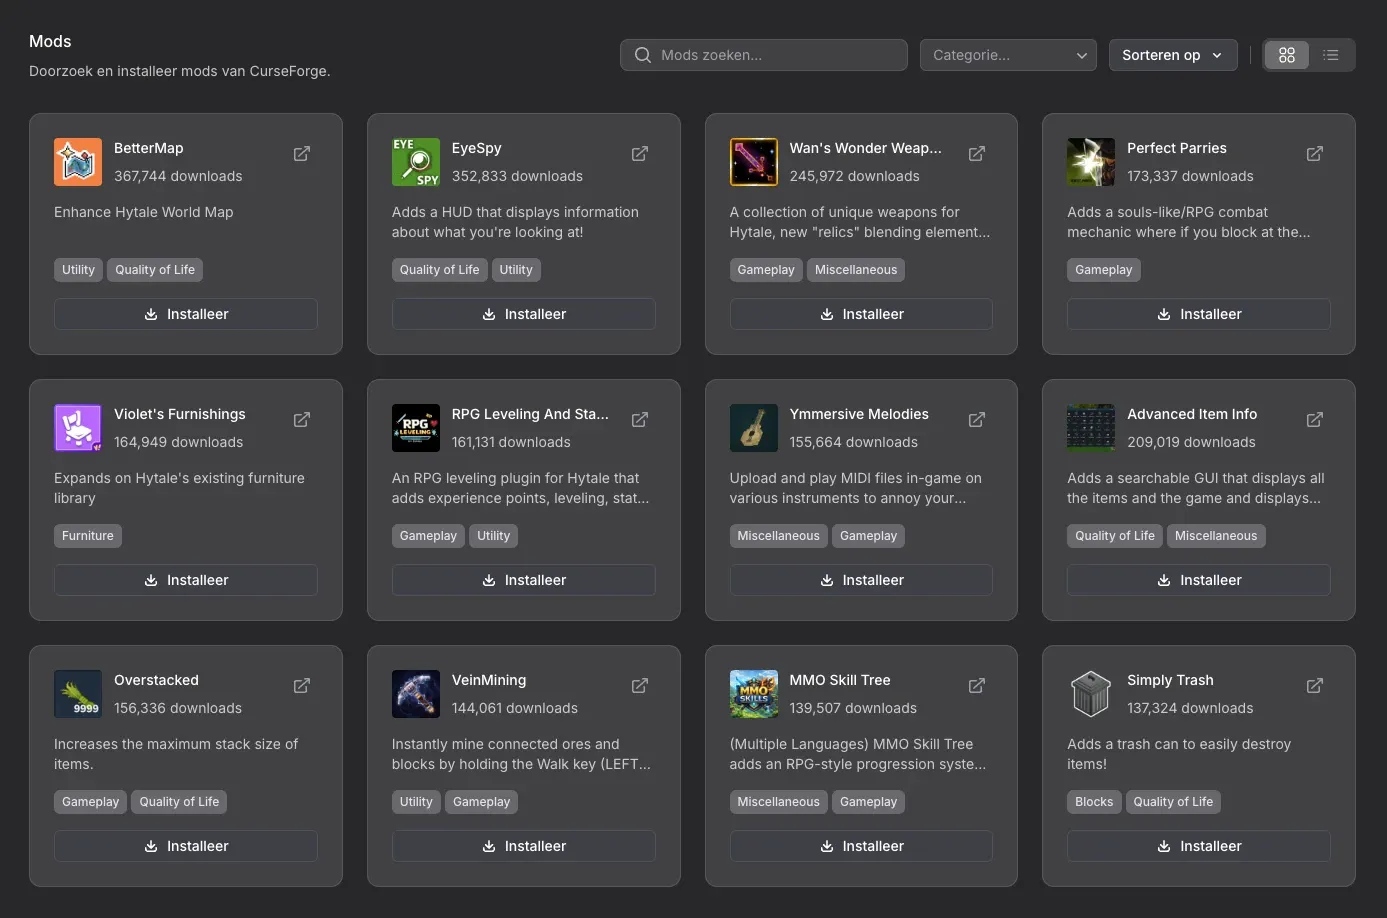Open the Categorie dropdown
The width and height of the screenshot is (1387, 918).
1007,55
